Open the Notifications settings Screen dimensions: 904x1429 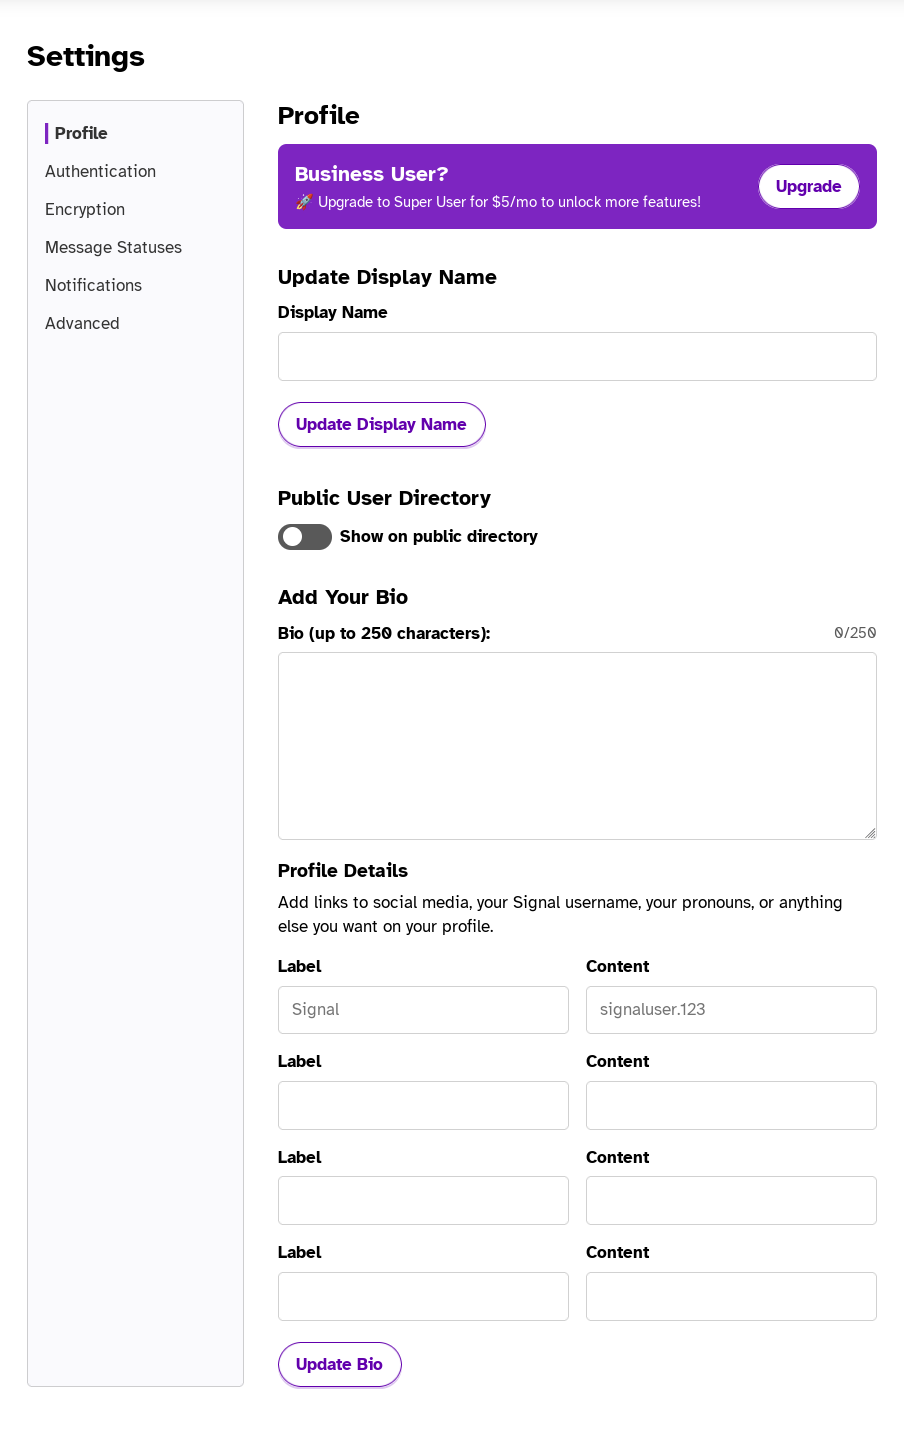(93, 285)
